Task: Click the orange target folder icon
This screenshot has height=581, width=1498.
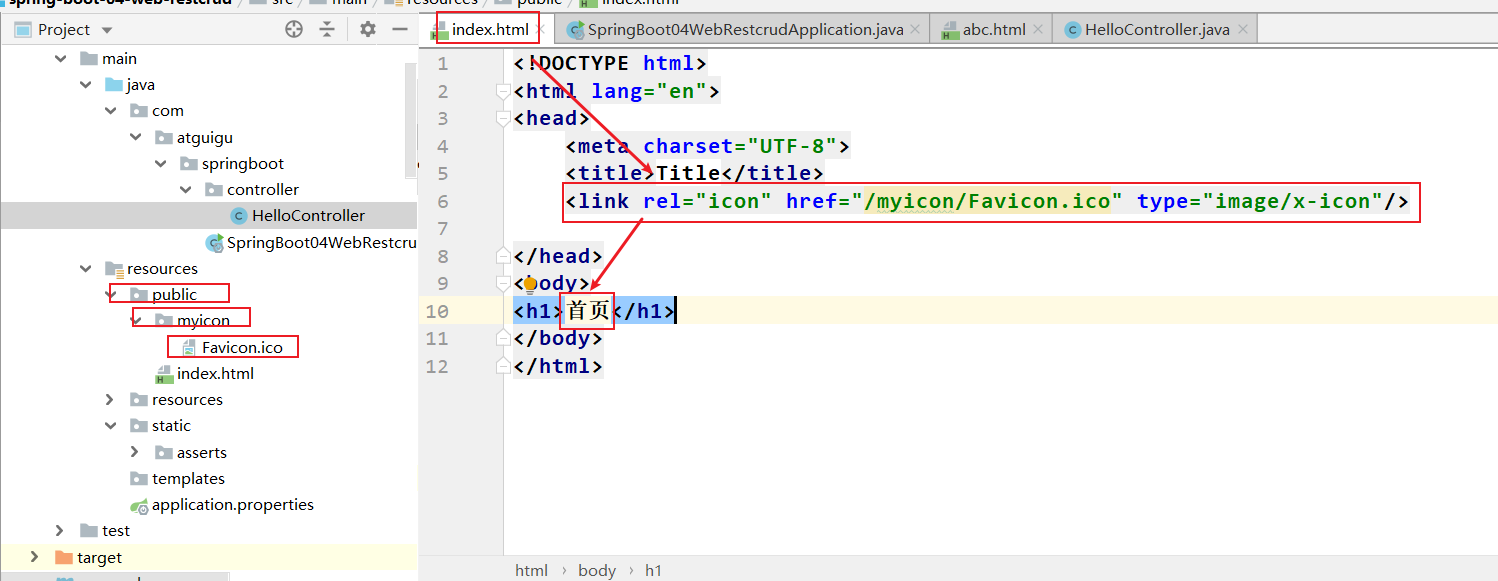Action: click(x=64, y=557)
